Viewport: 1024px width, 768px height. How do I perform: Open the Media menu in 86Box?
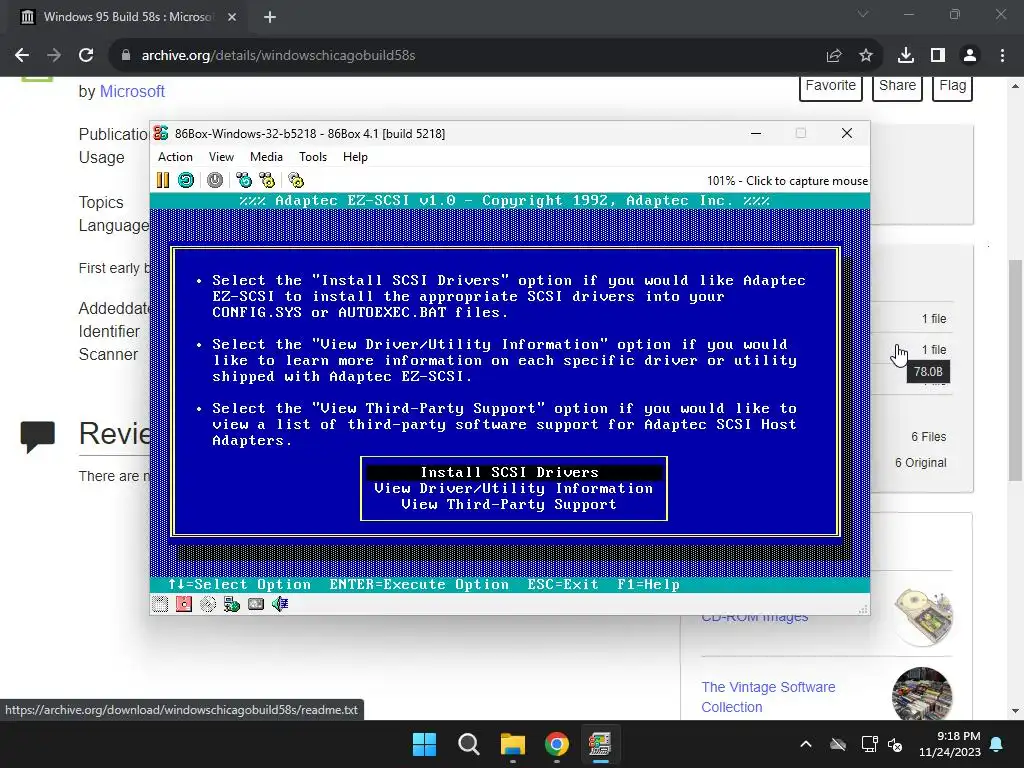[x=266, y=157]
